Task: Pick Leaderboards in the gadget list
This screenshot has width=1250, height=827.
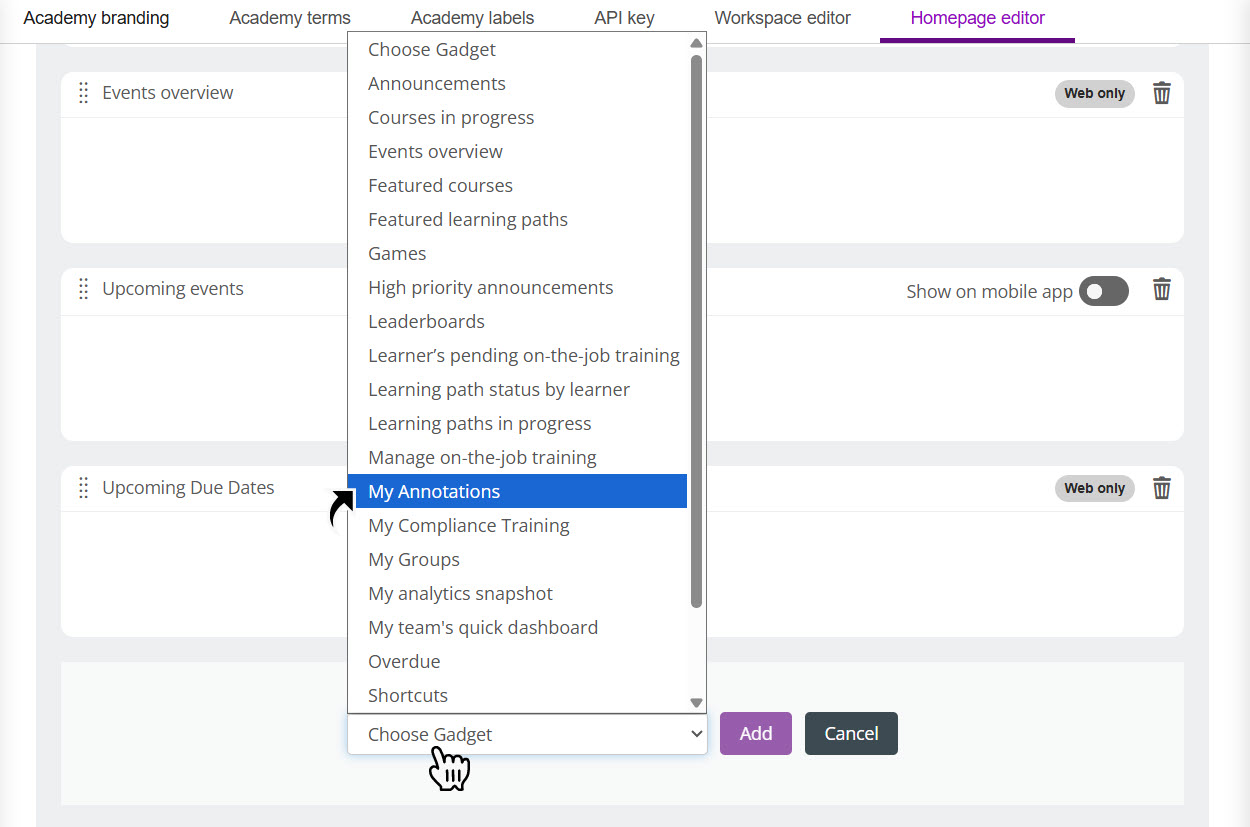Action: tap(516, 321)
